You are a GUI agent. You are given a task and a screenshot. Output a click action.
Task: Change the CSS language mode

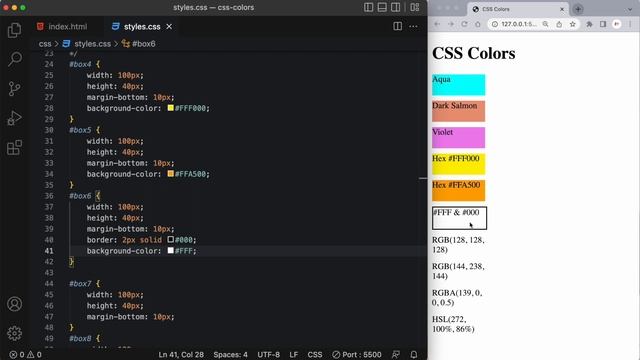point(315,354)
